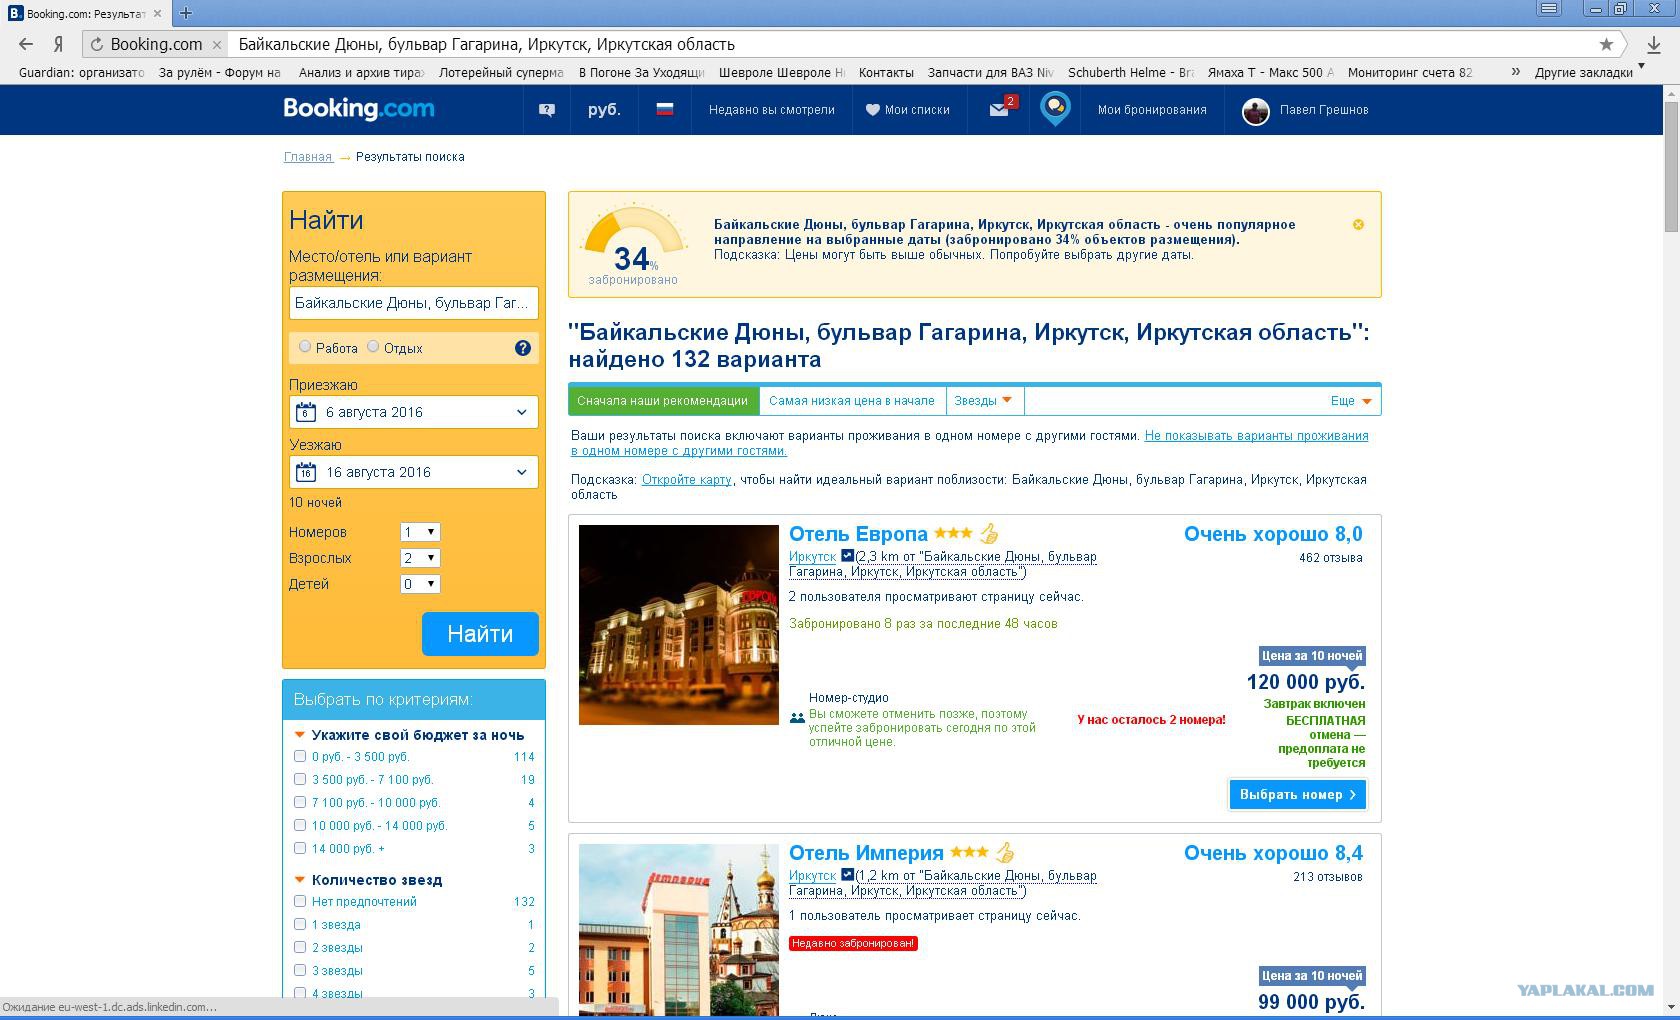Open a new browser tab with plus
Screen dimensions: 1680x1020
coord(185,13)
